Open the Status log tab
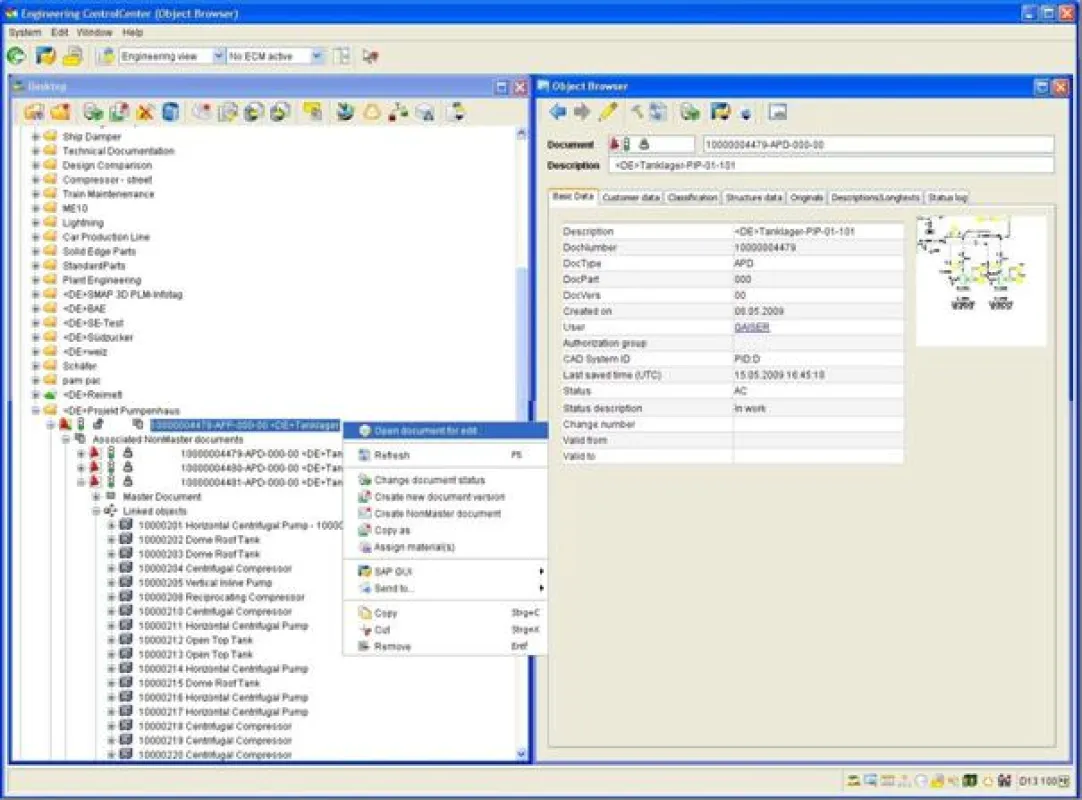Screen dimensions: 1082x800 click(947, 197)
